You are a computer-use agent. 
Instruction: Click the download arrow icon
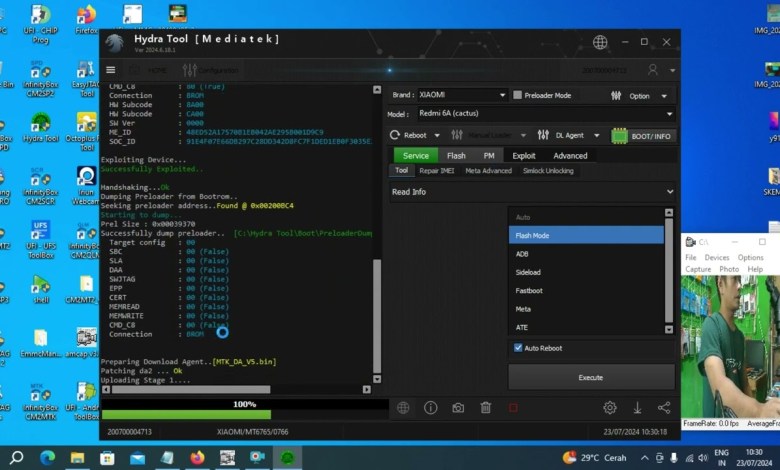(x=637, y=407)
